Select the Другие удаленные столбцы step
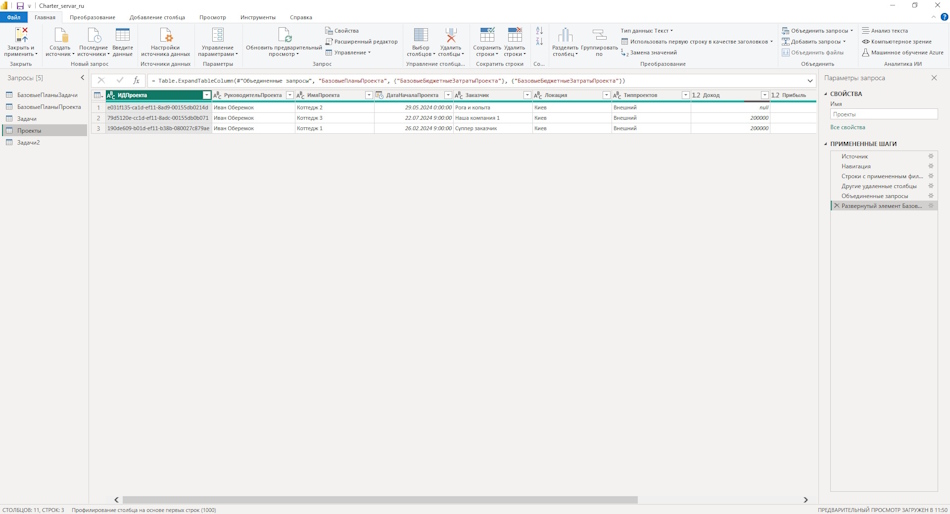950x514 pixels. coord(884,186)
